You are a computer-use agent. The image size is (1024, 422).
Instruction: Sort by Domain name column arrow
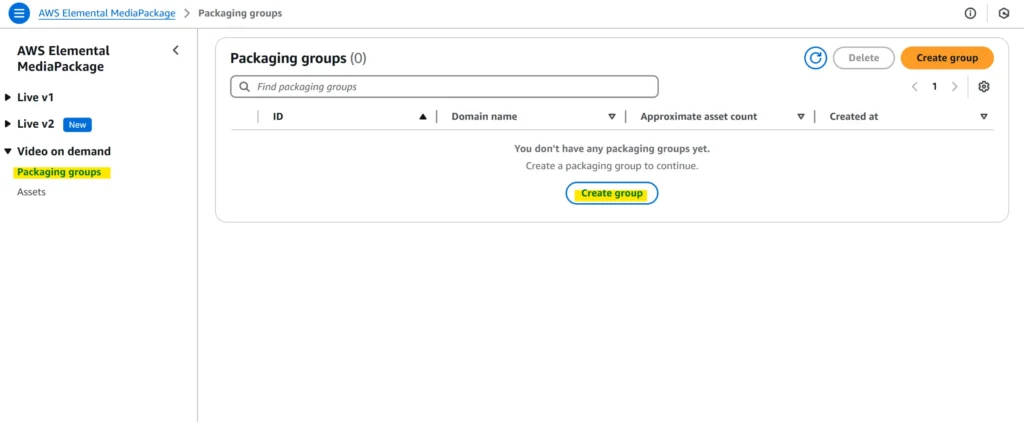pos(612,117)
